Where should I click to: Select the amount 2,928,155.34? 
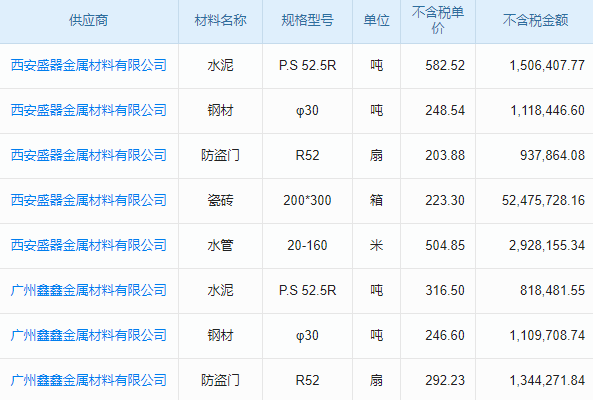(547, 245)
